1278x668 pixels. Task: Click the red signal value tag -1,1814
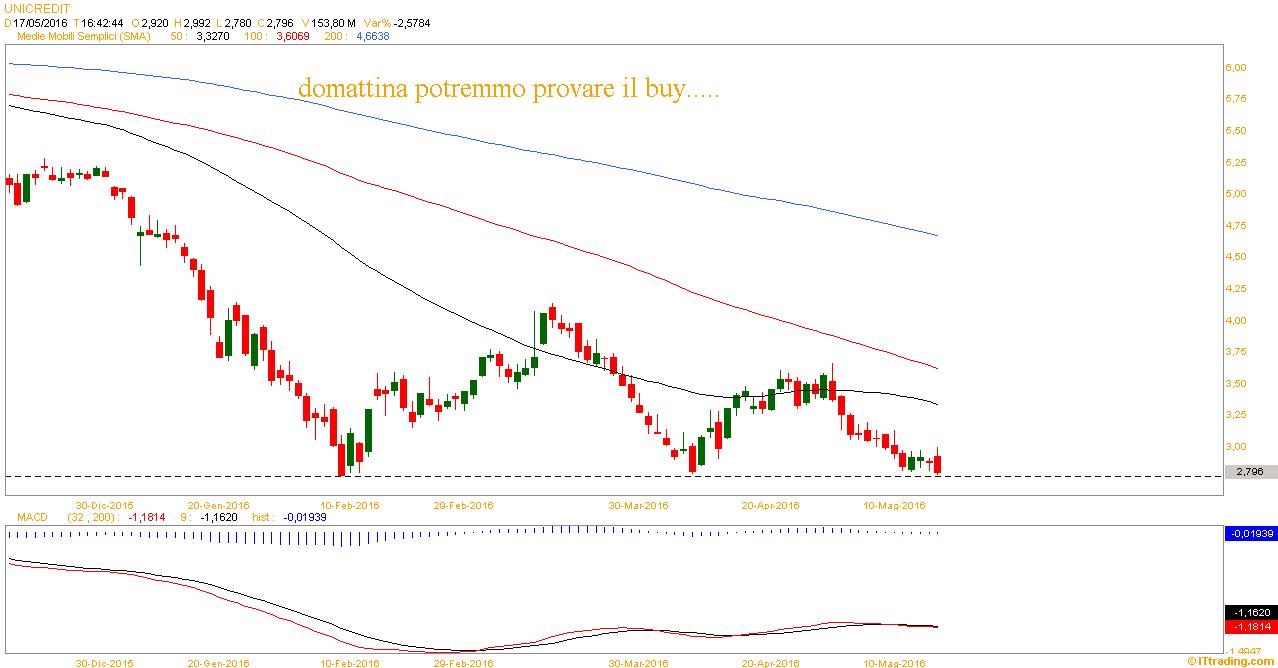click(x=1250, y=626)
